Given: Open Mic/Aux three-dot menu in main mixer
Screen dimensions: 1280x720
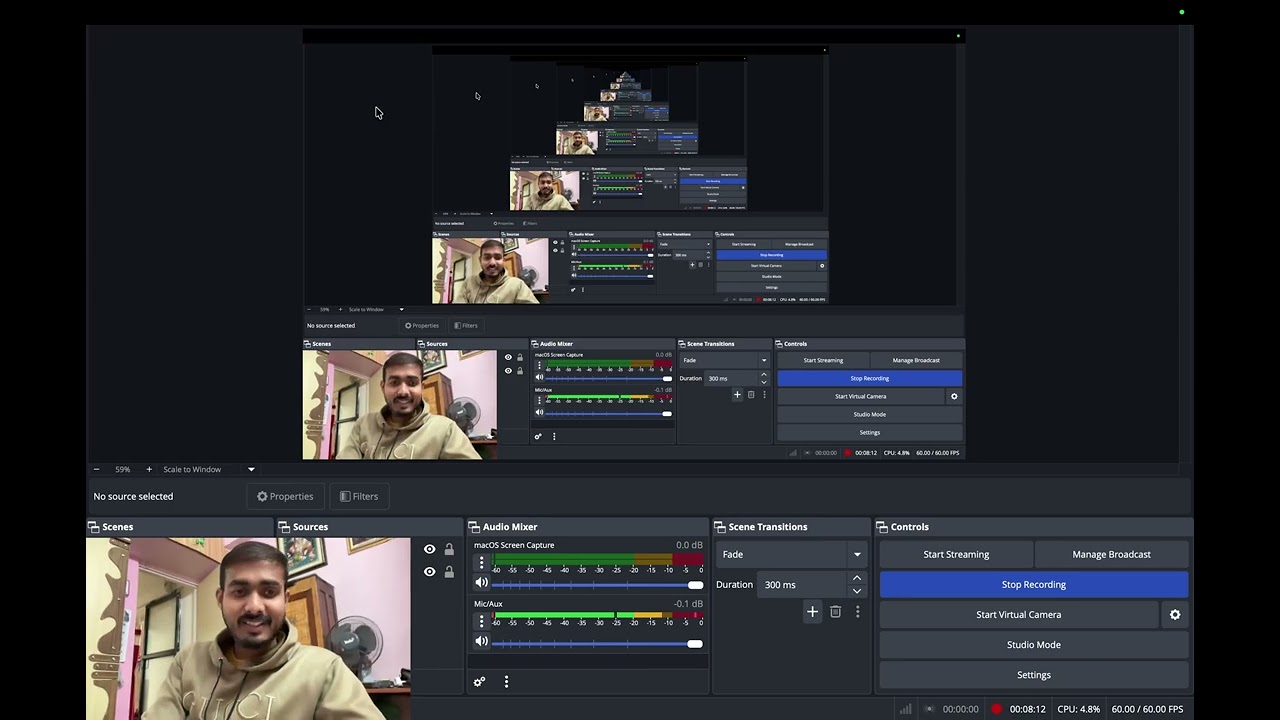Looking at the screenshot, I should pyautogui.click(x=481, y=621).
